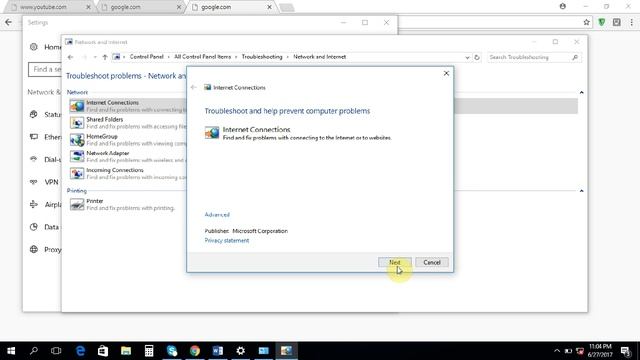640x360 pixels.
Task: Close the Internet Connections dialog with X
Action: pyautogui.click(x=446, y=73)
